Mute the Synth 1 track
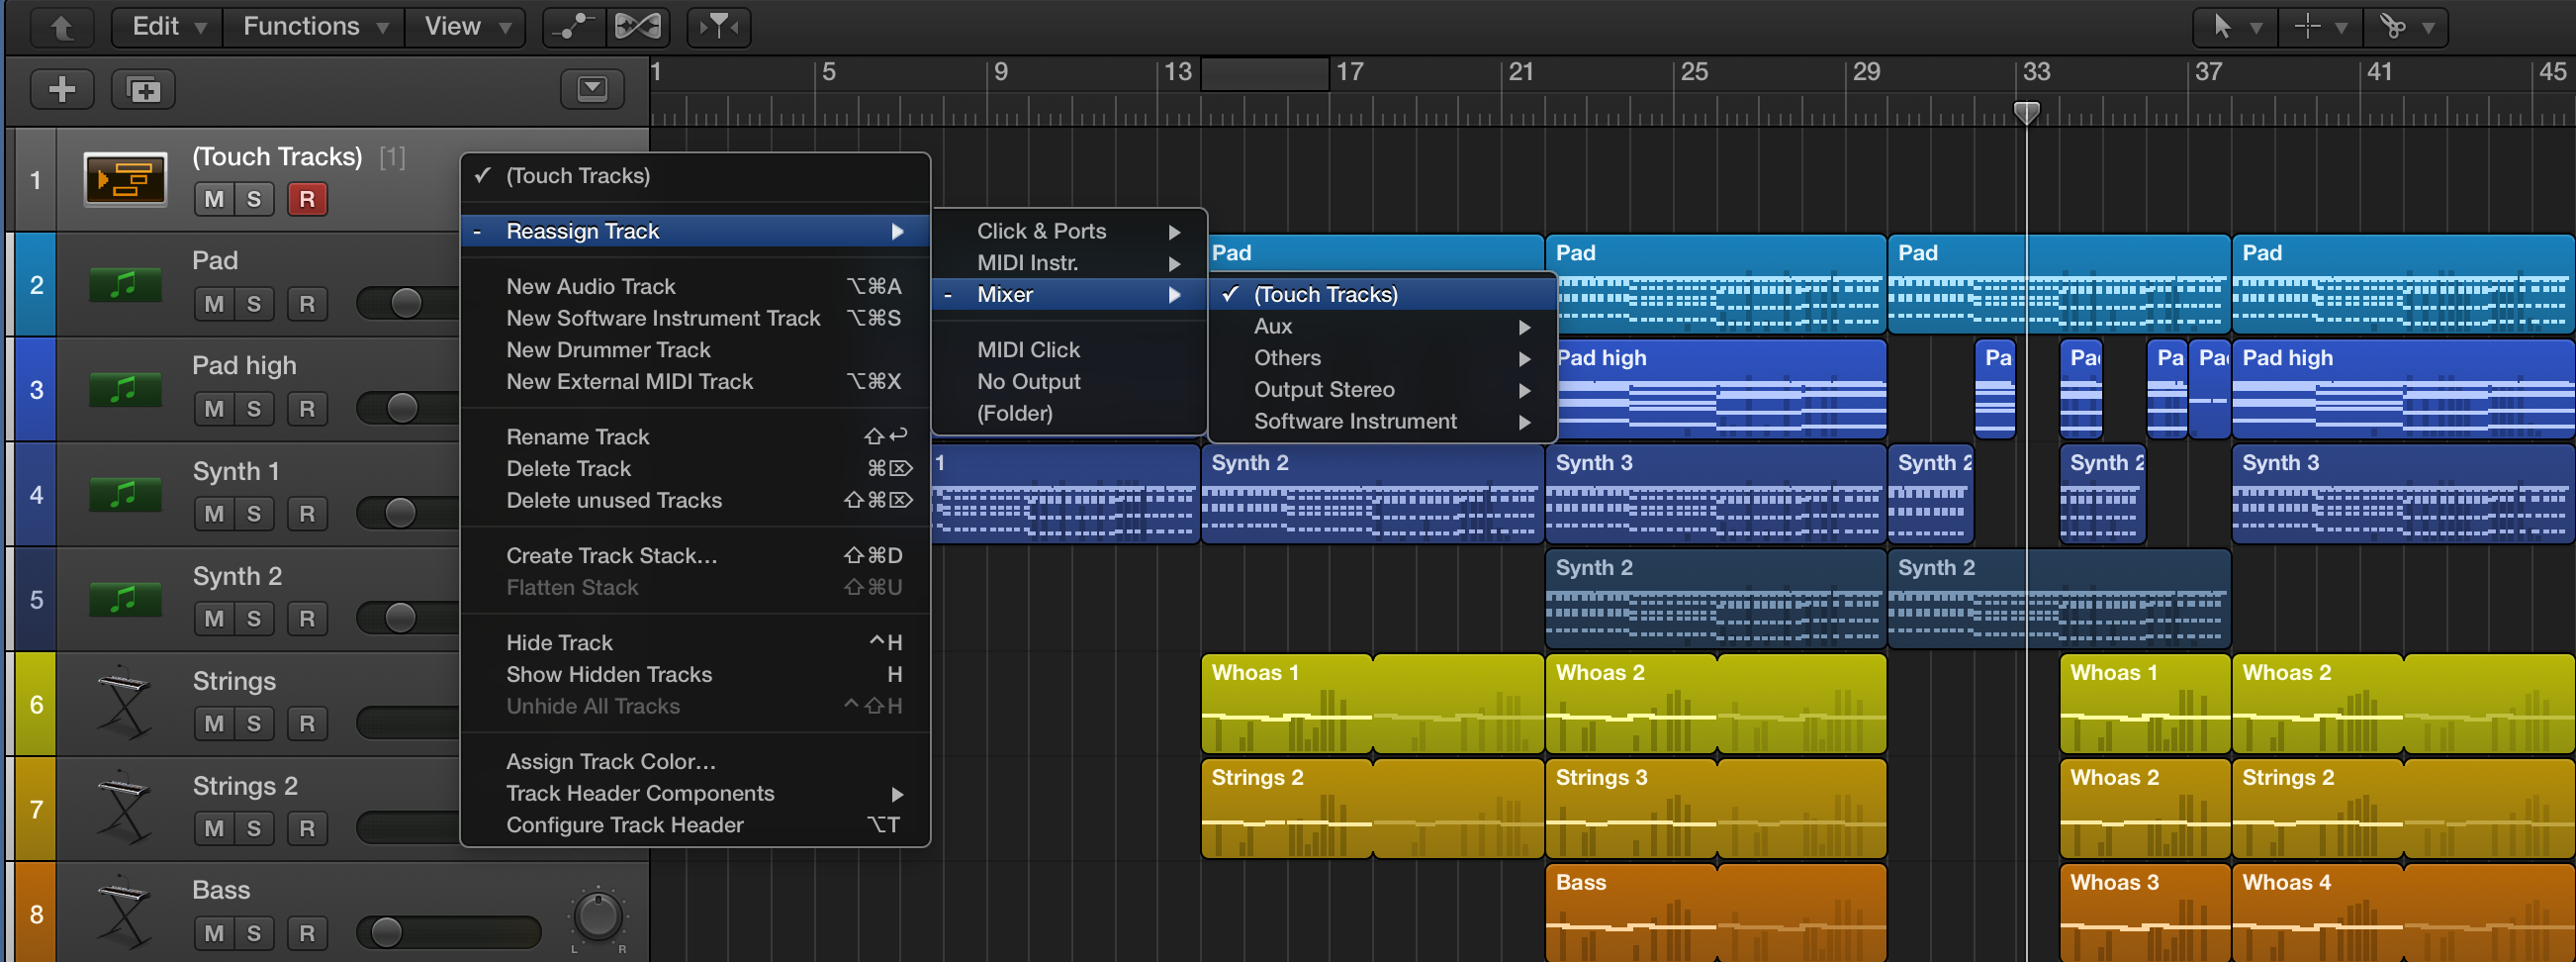This screenshot has height=962, width=2576. click(212, 513)
